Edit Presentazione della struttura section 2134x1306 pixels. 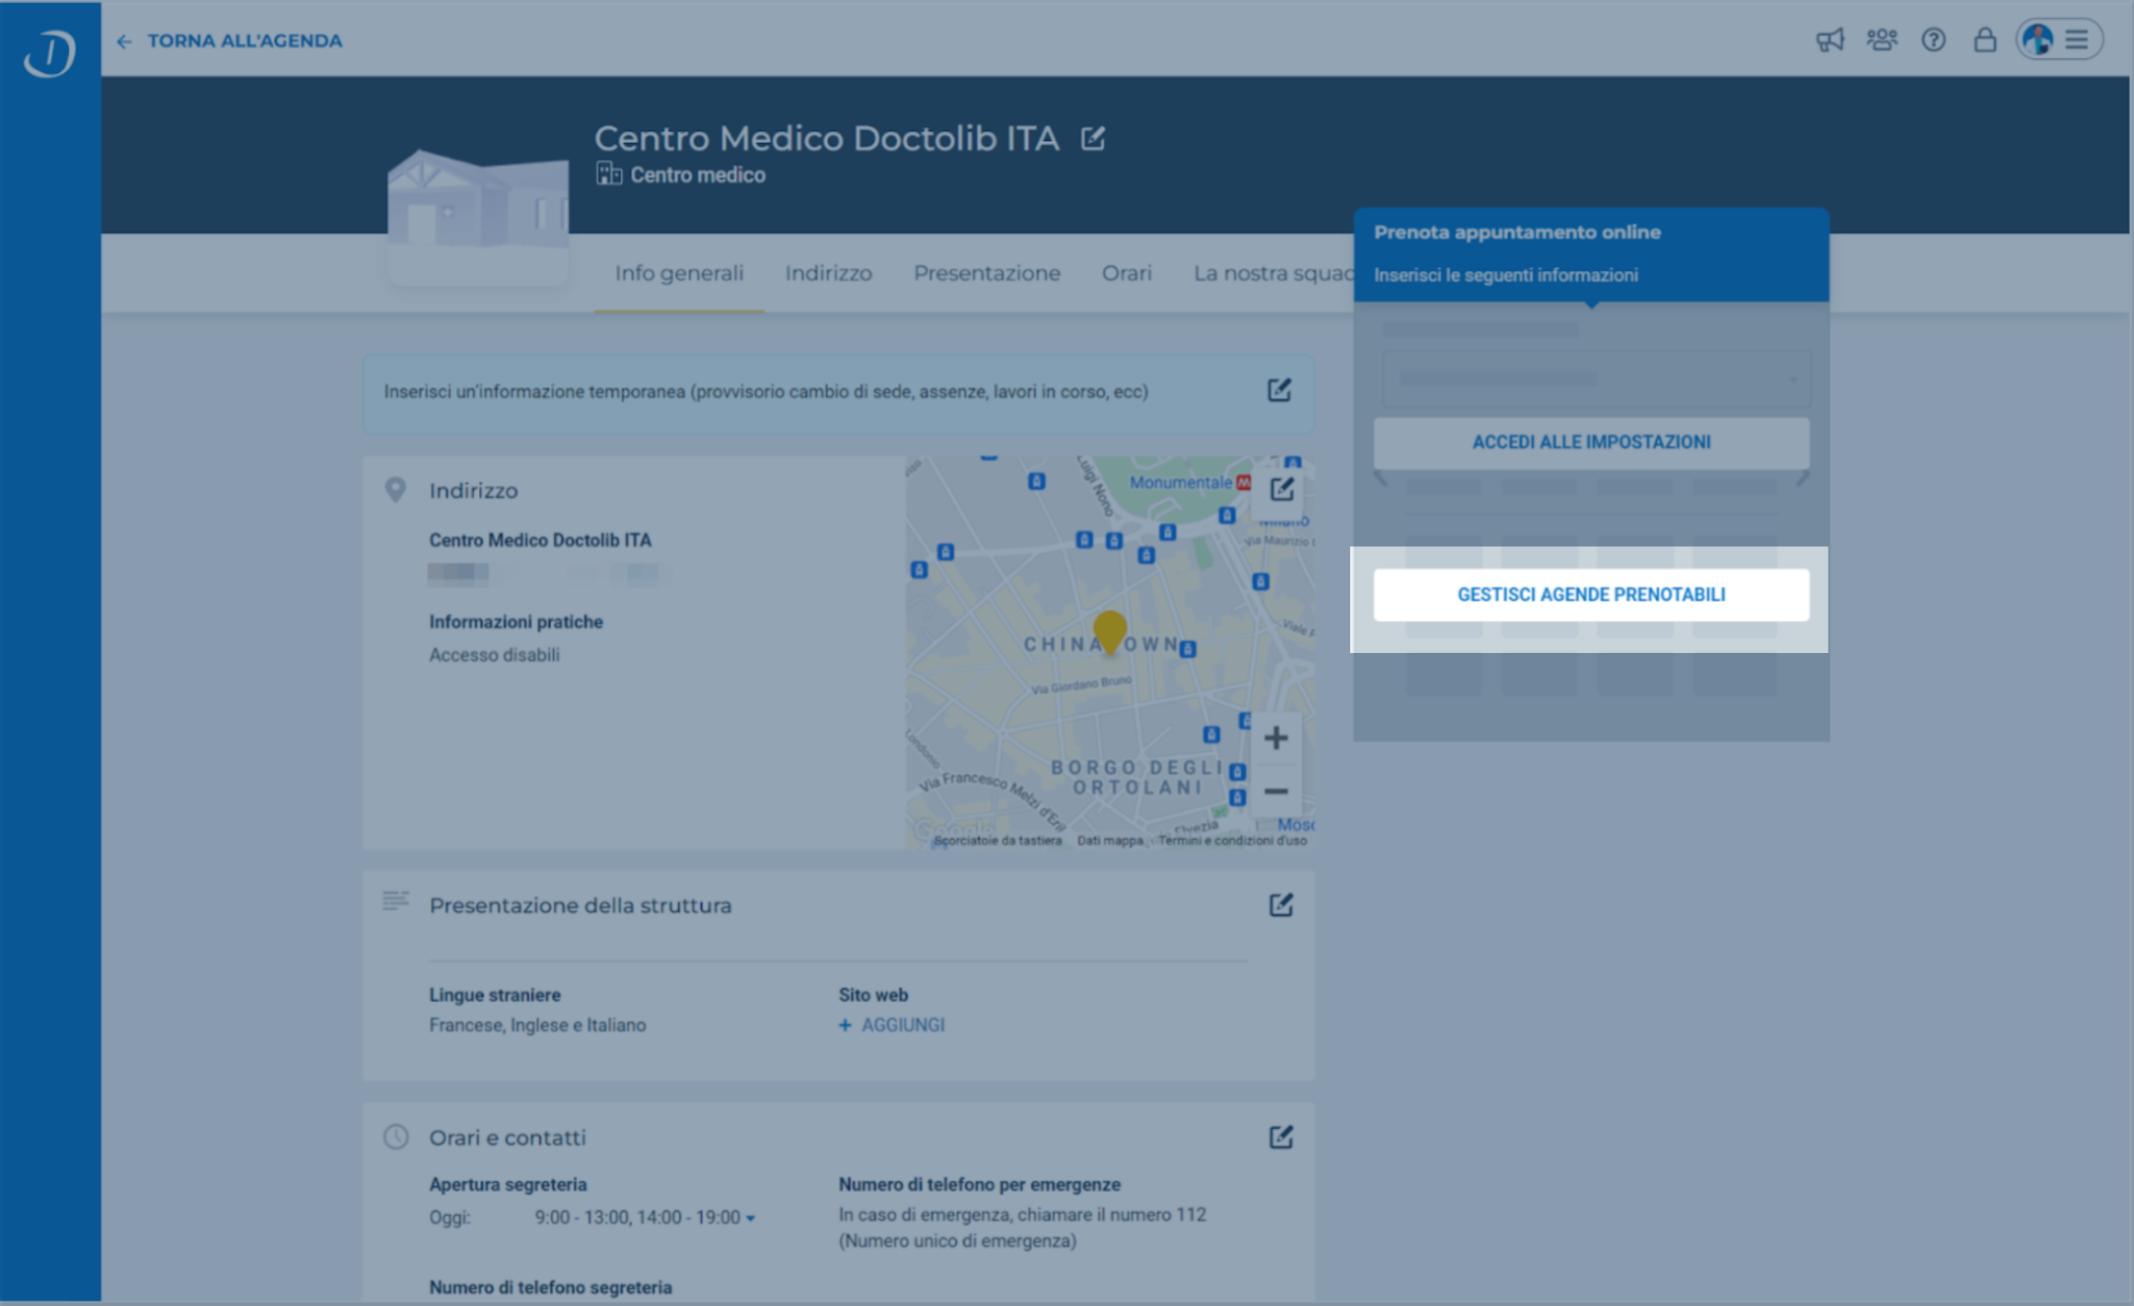(x=1281, y=905)
